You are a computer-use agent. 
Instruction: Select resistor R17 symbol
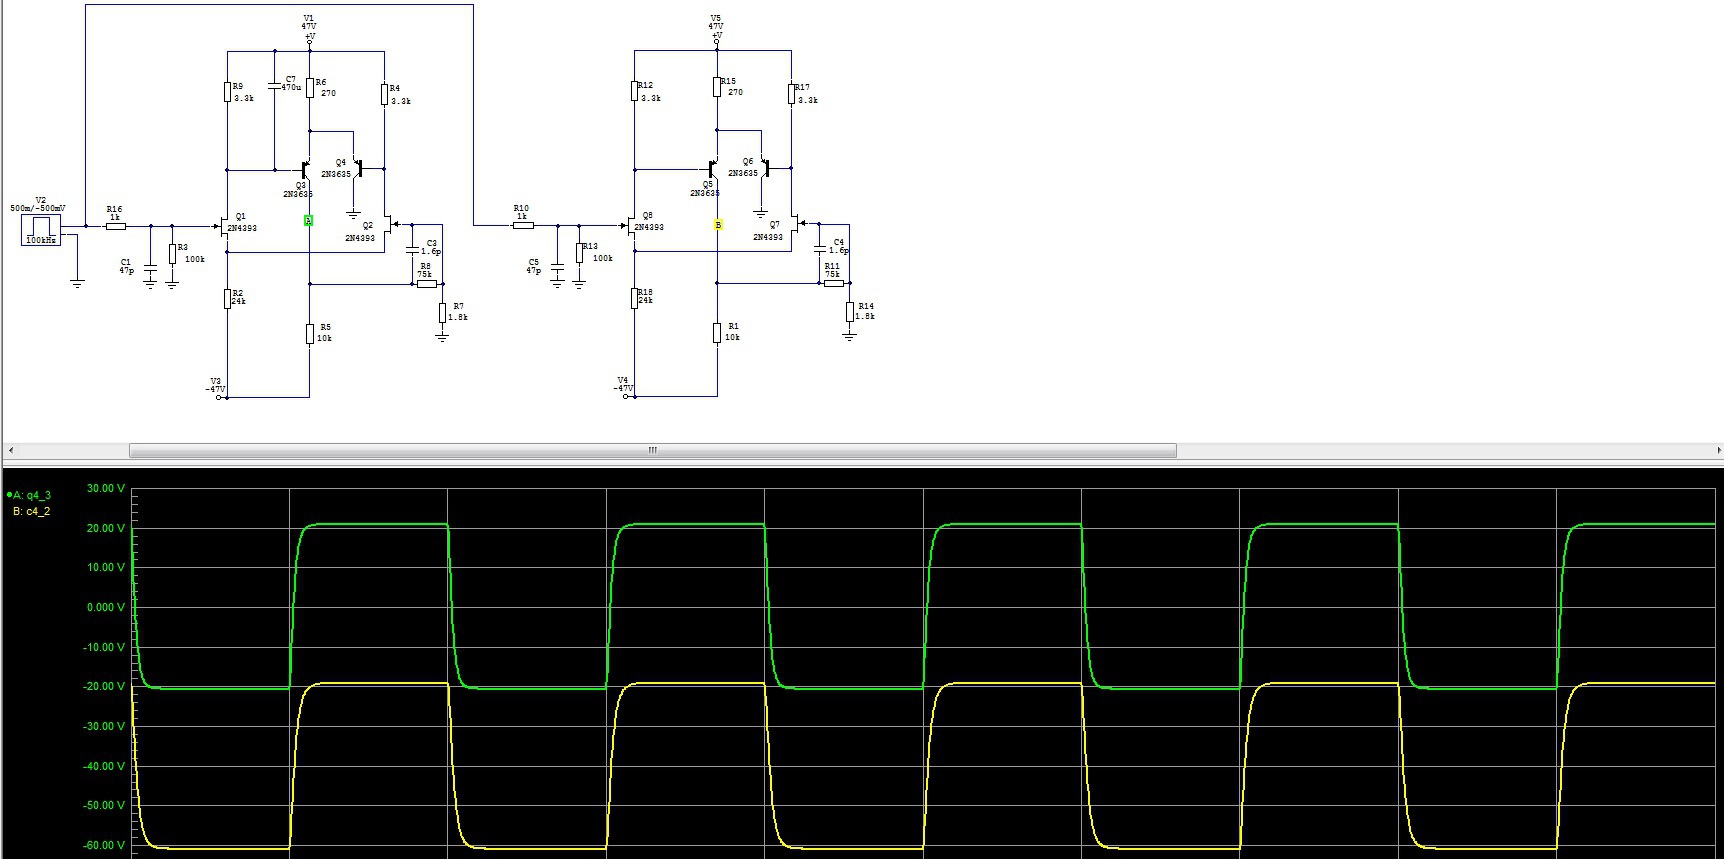click(x=791, y=93)
